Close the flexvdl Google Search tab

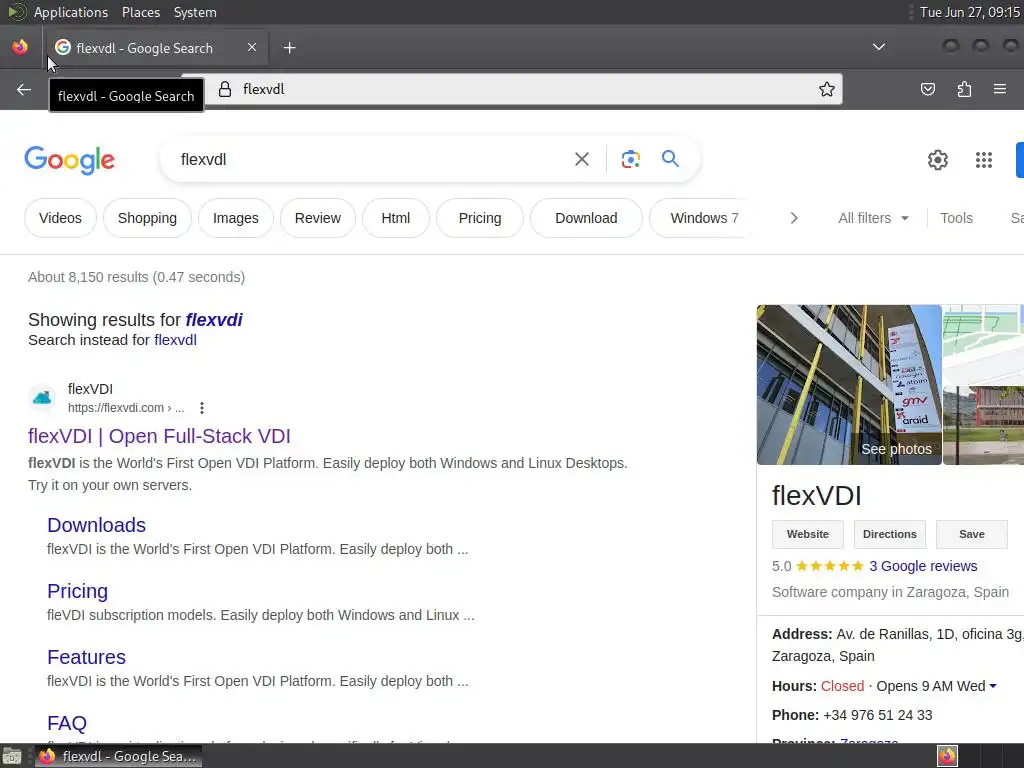tap(252, 47)
